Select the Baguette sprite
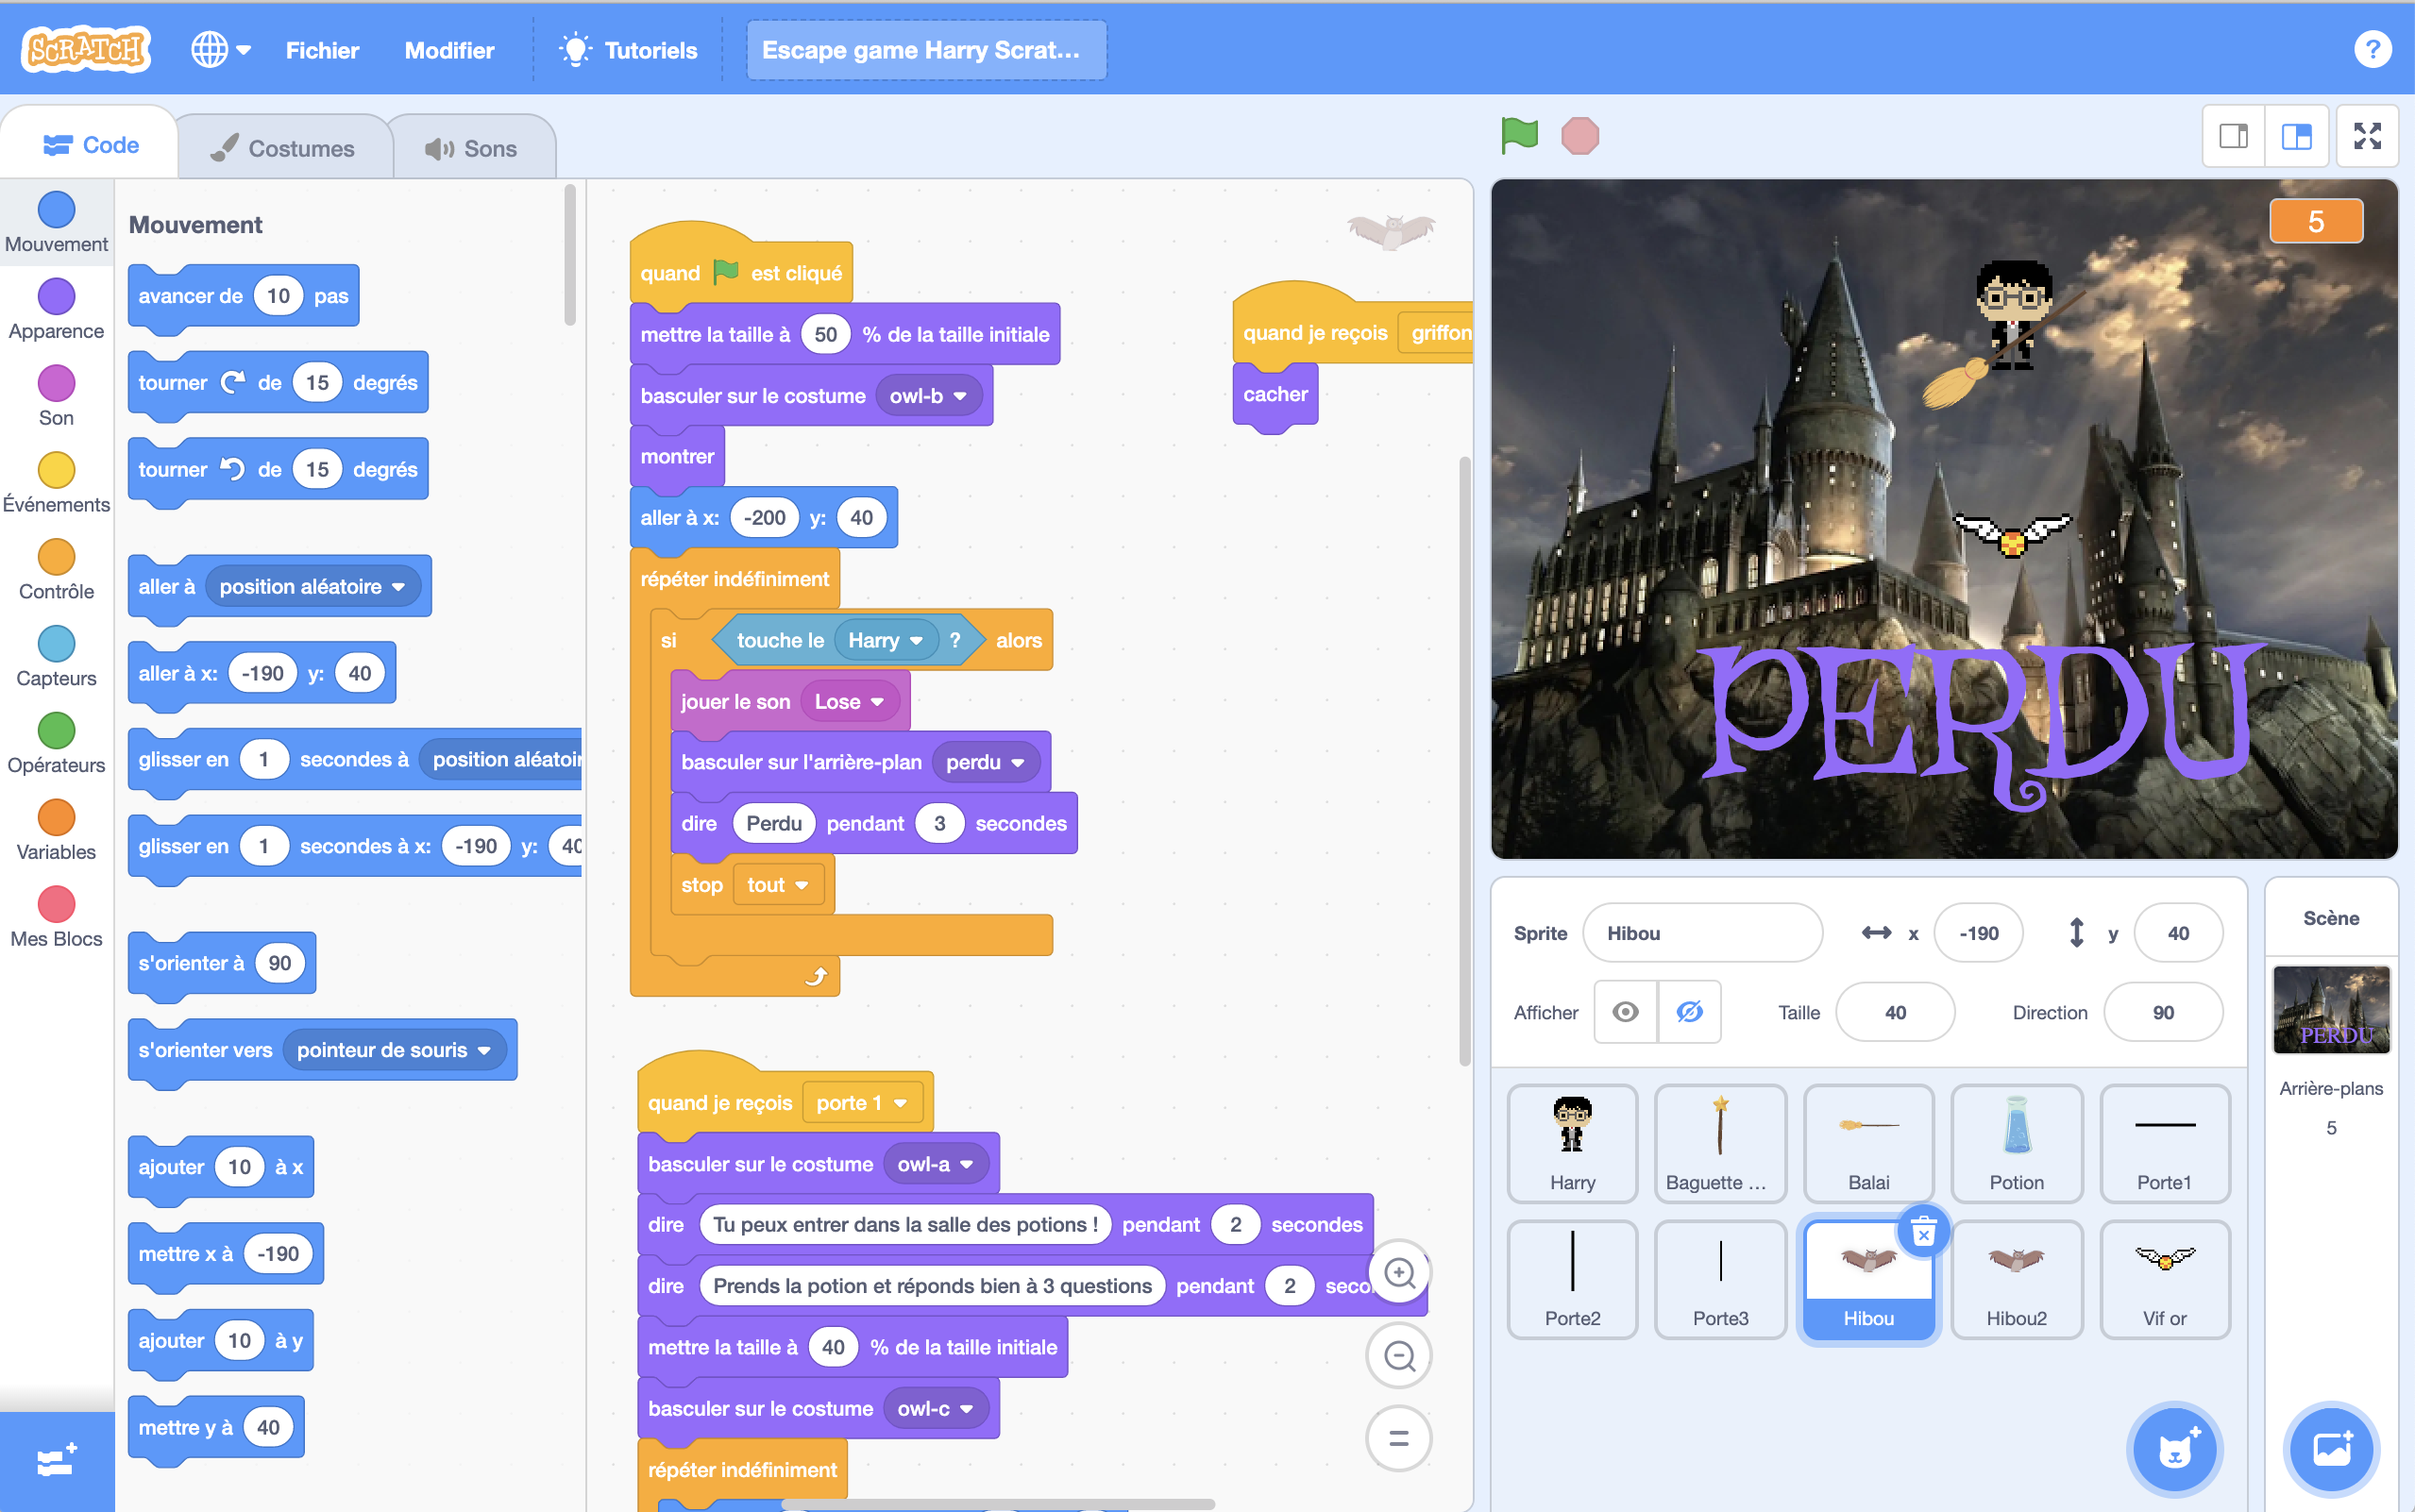This screenshot has width=2415, height=1512. click(x=1720, y=1143)
